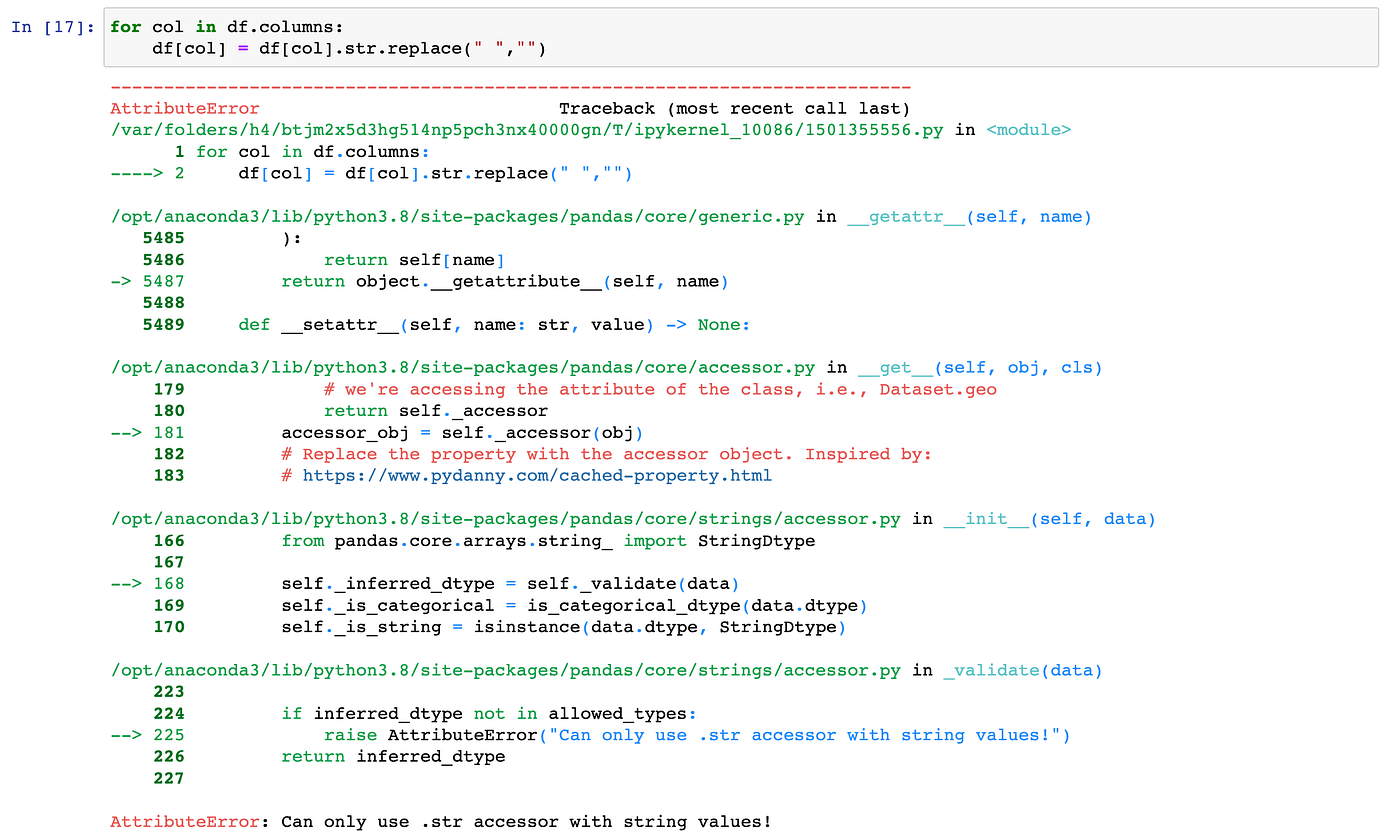Click the ipykernel_10086/1501355556.py file path

point(527,130)
